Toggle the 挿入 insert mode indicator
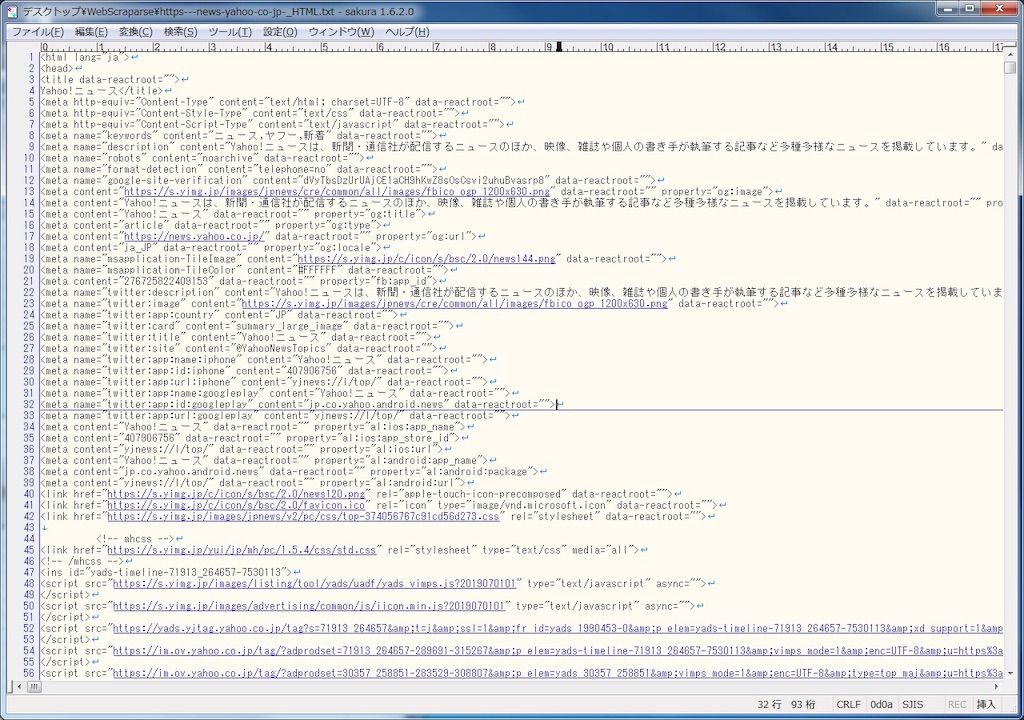 (985, 704)
